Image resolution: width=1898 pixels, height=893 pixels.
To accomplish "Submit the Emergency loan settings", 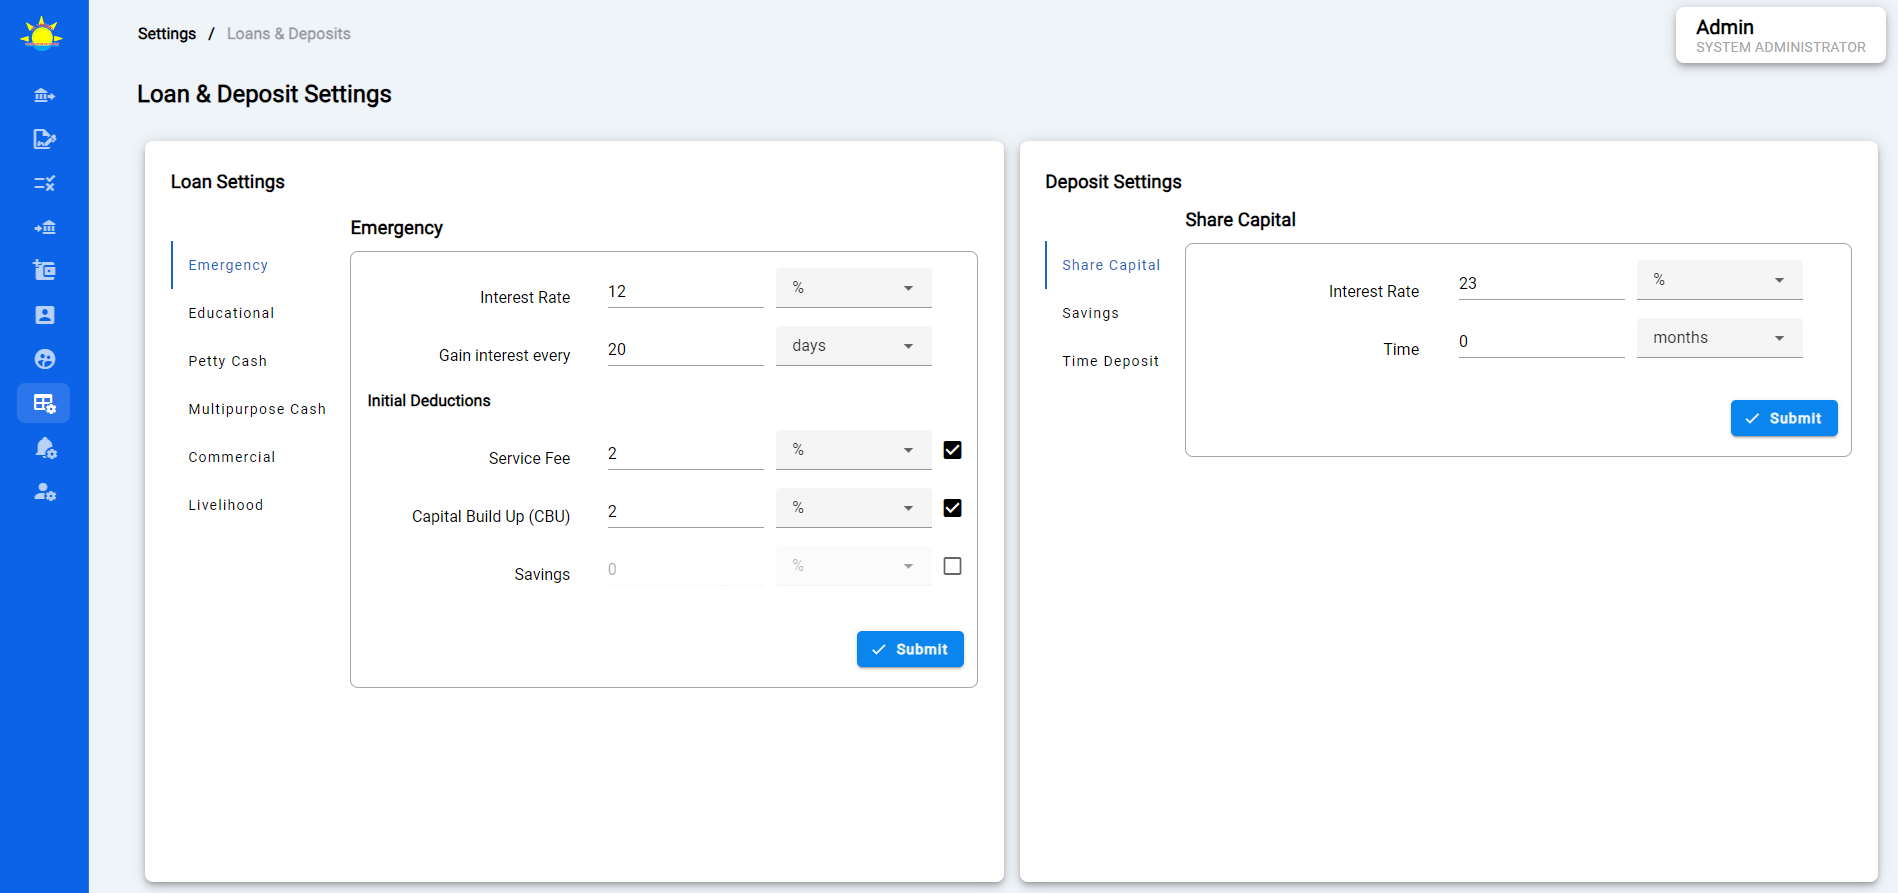I will click(x=910, y=649).
